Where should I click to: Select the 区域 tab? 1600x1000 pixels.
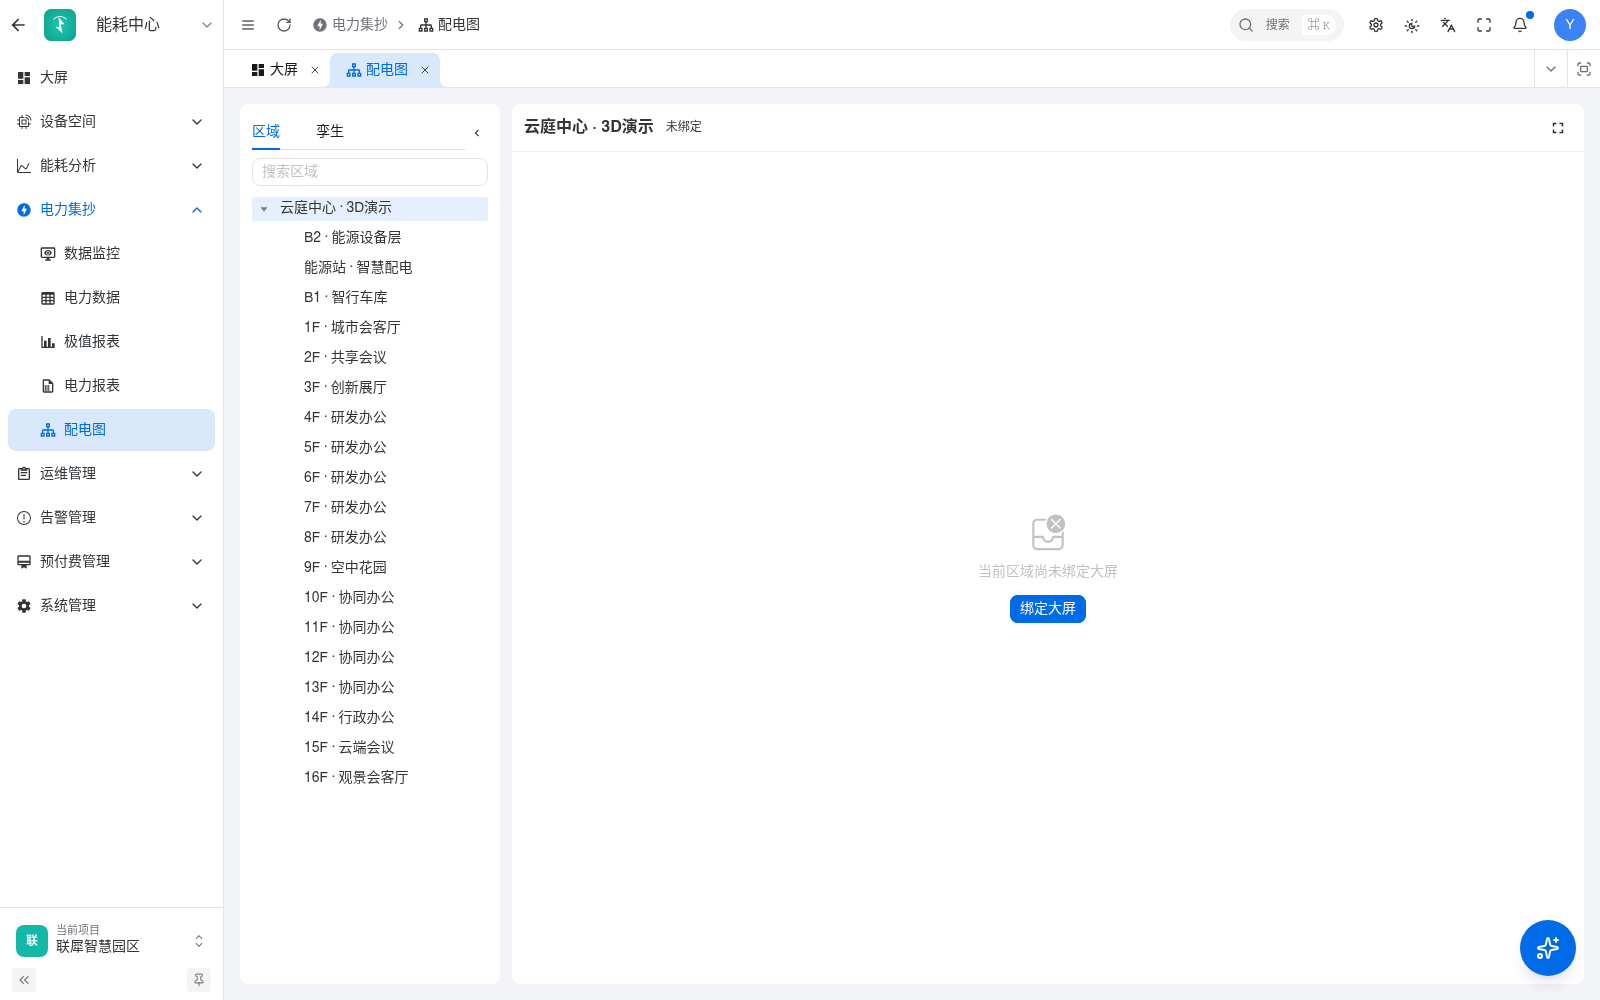pos(266,131)
